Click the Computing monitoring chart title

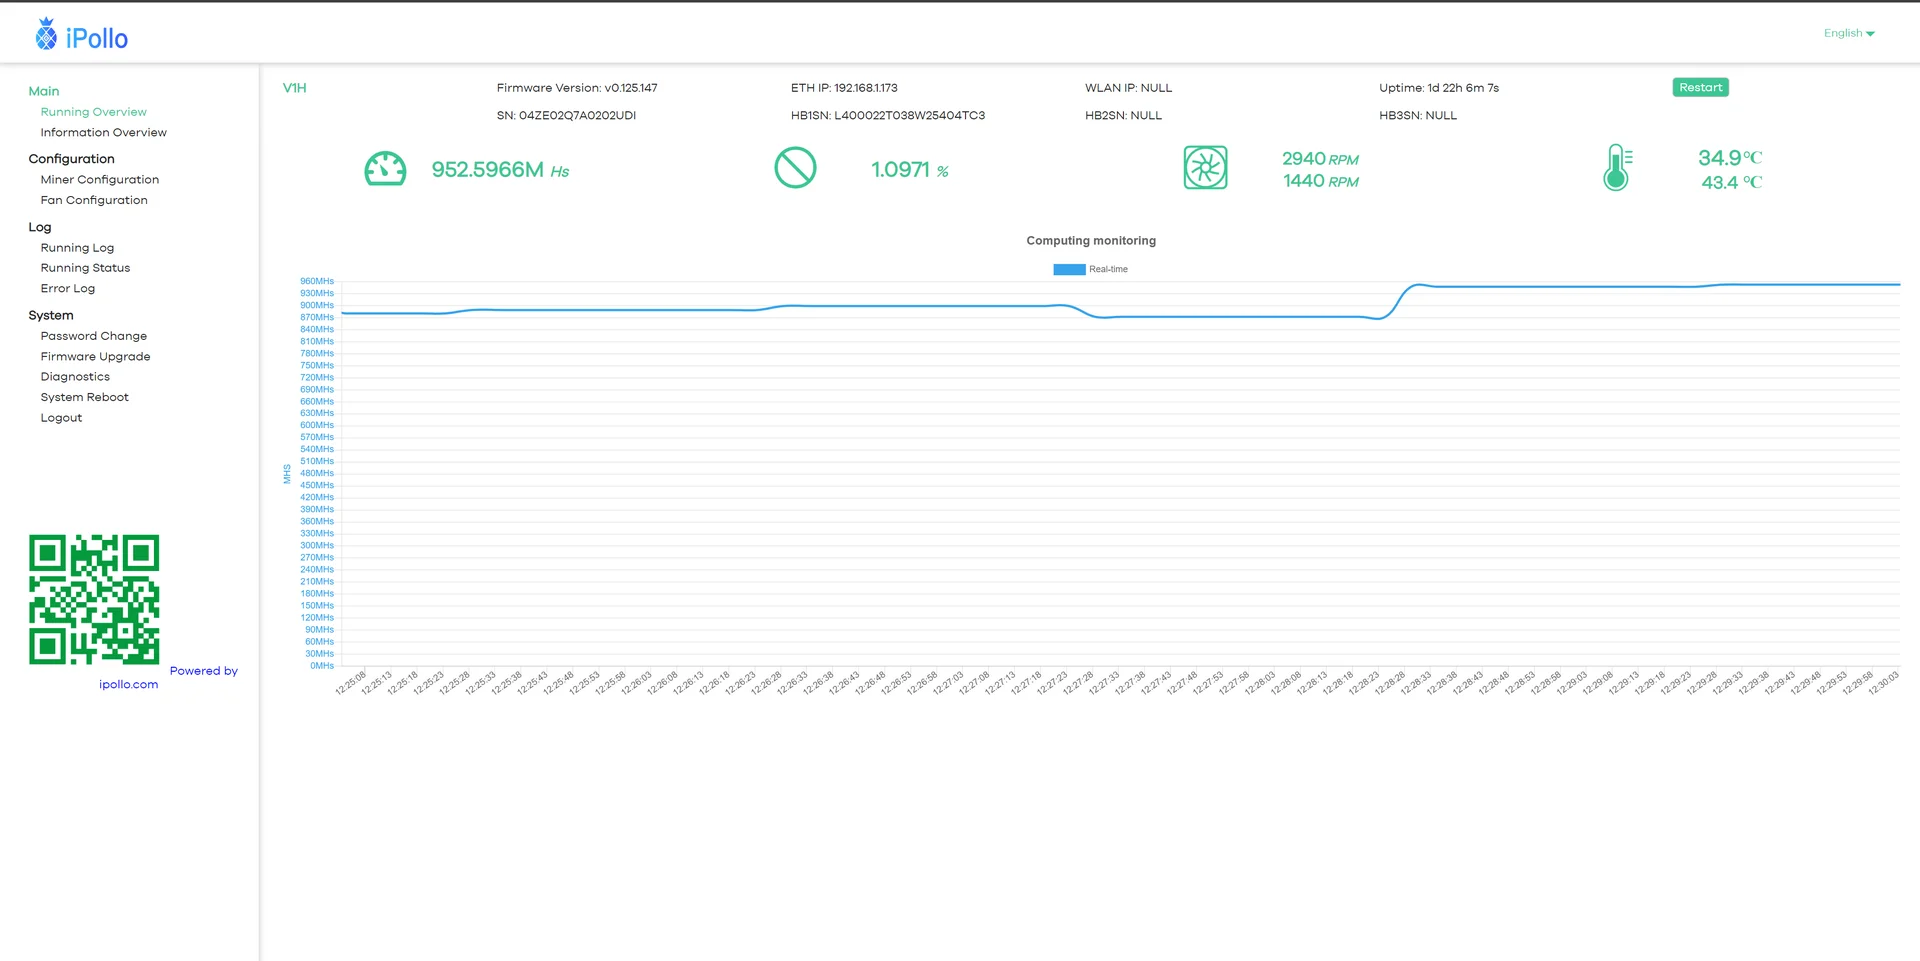[1091, 241]
